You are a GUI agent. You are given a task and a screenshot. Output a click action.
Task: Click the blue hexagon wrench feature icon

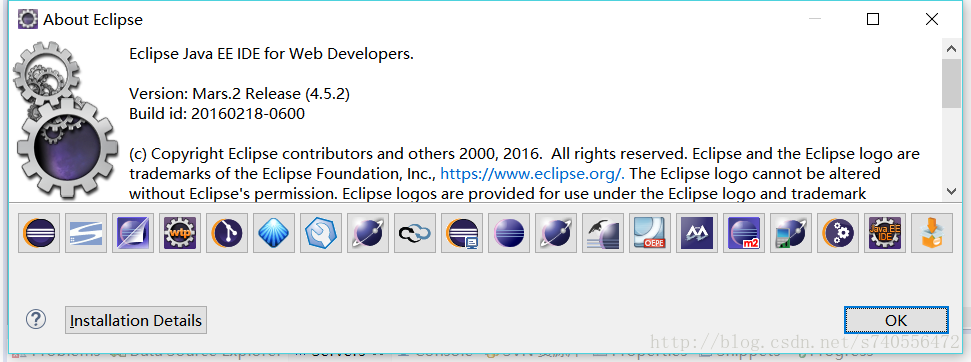[x=321, y=233]
